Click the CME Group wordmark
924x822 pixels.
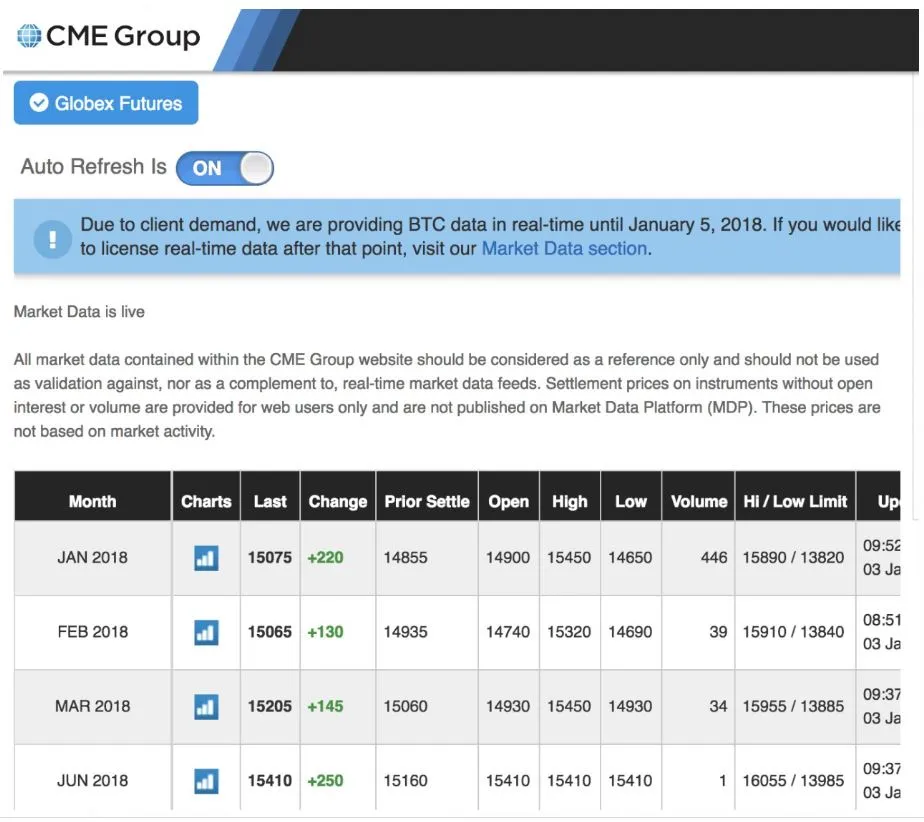[123, 37]
